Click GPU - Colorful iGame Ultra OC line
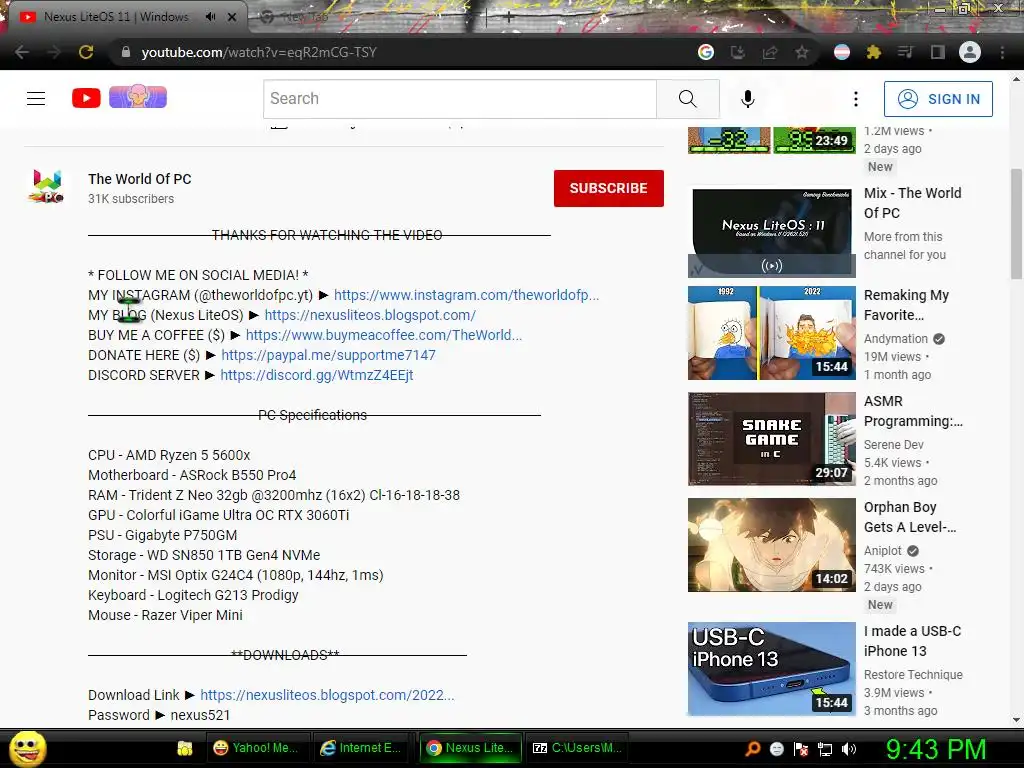Viewport: 1024px width, 768px height. (219, 515)
